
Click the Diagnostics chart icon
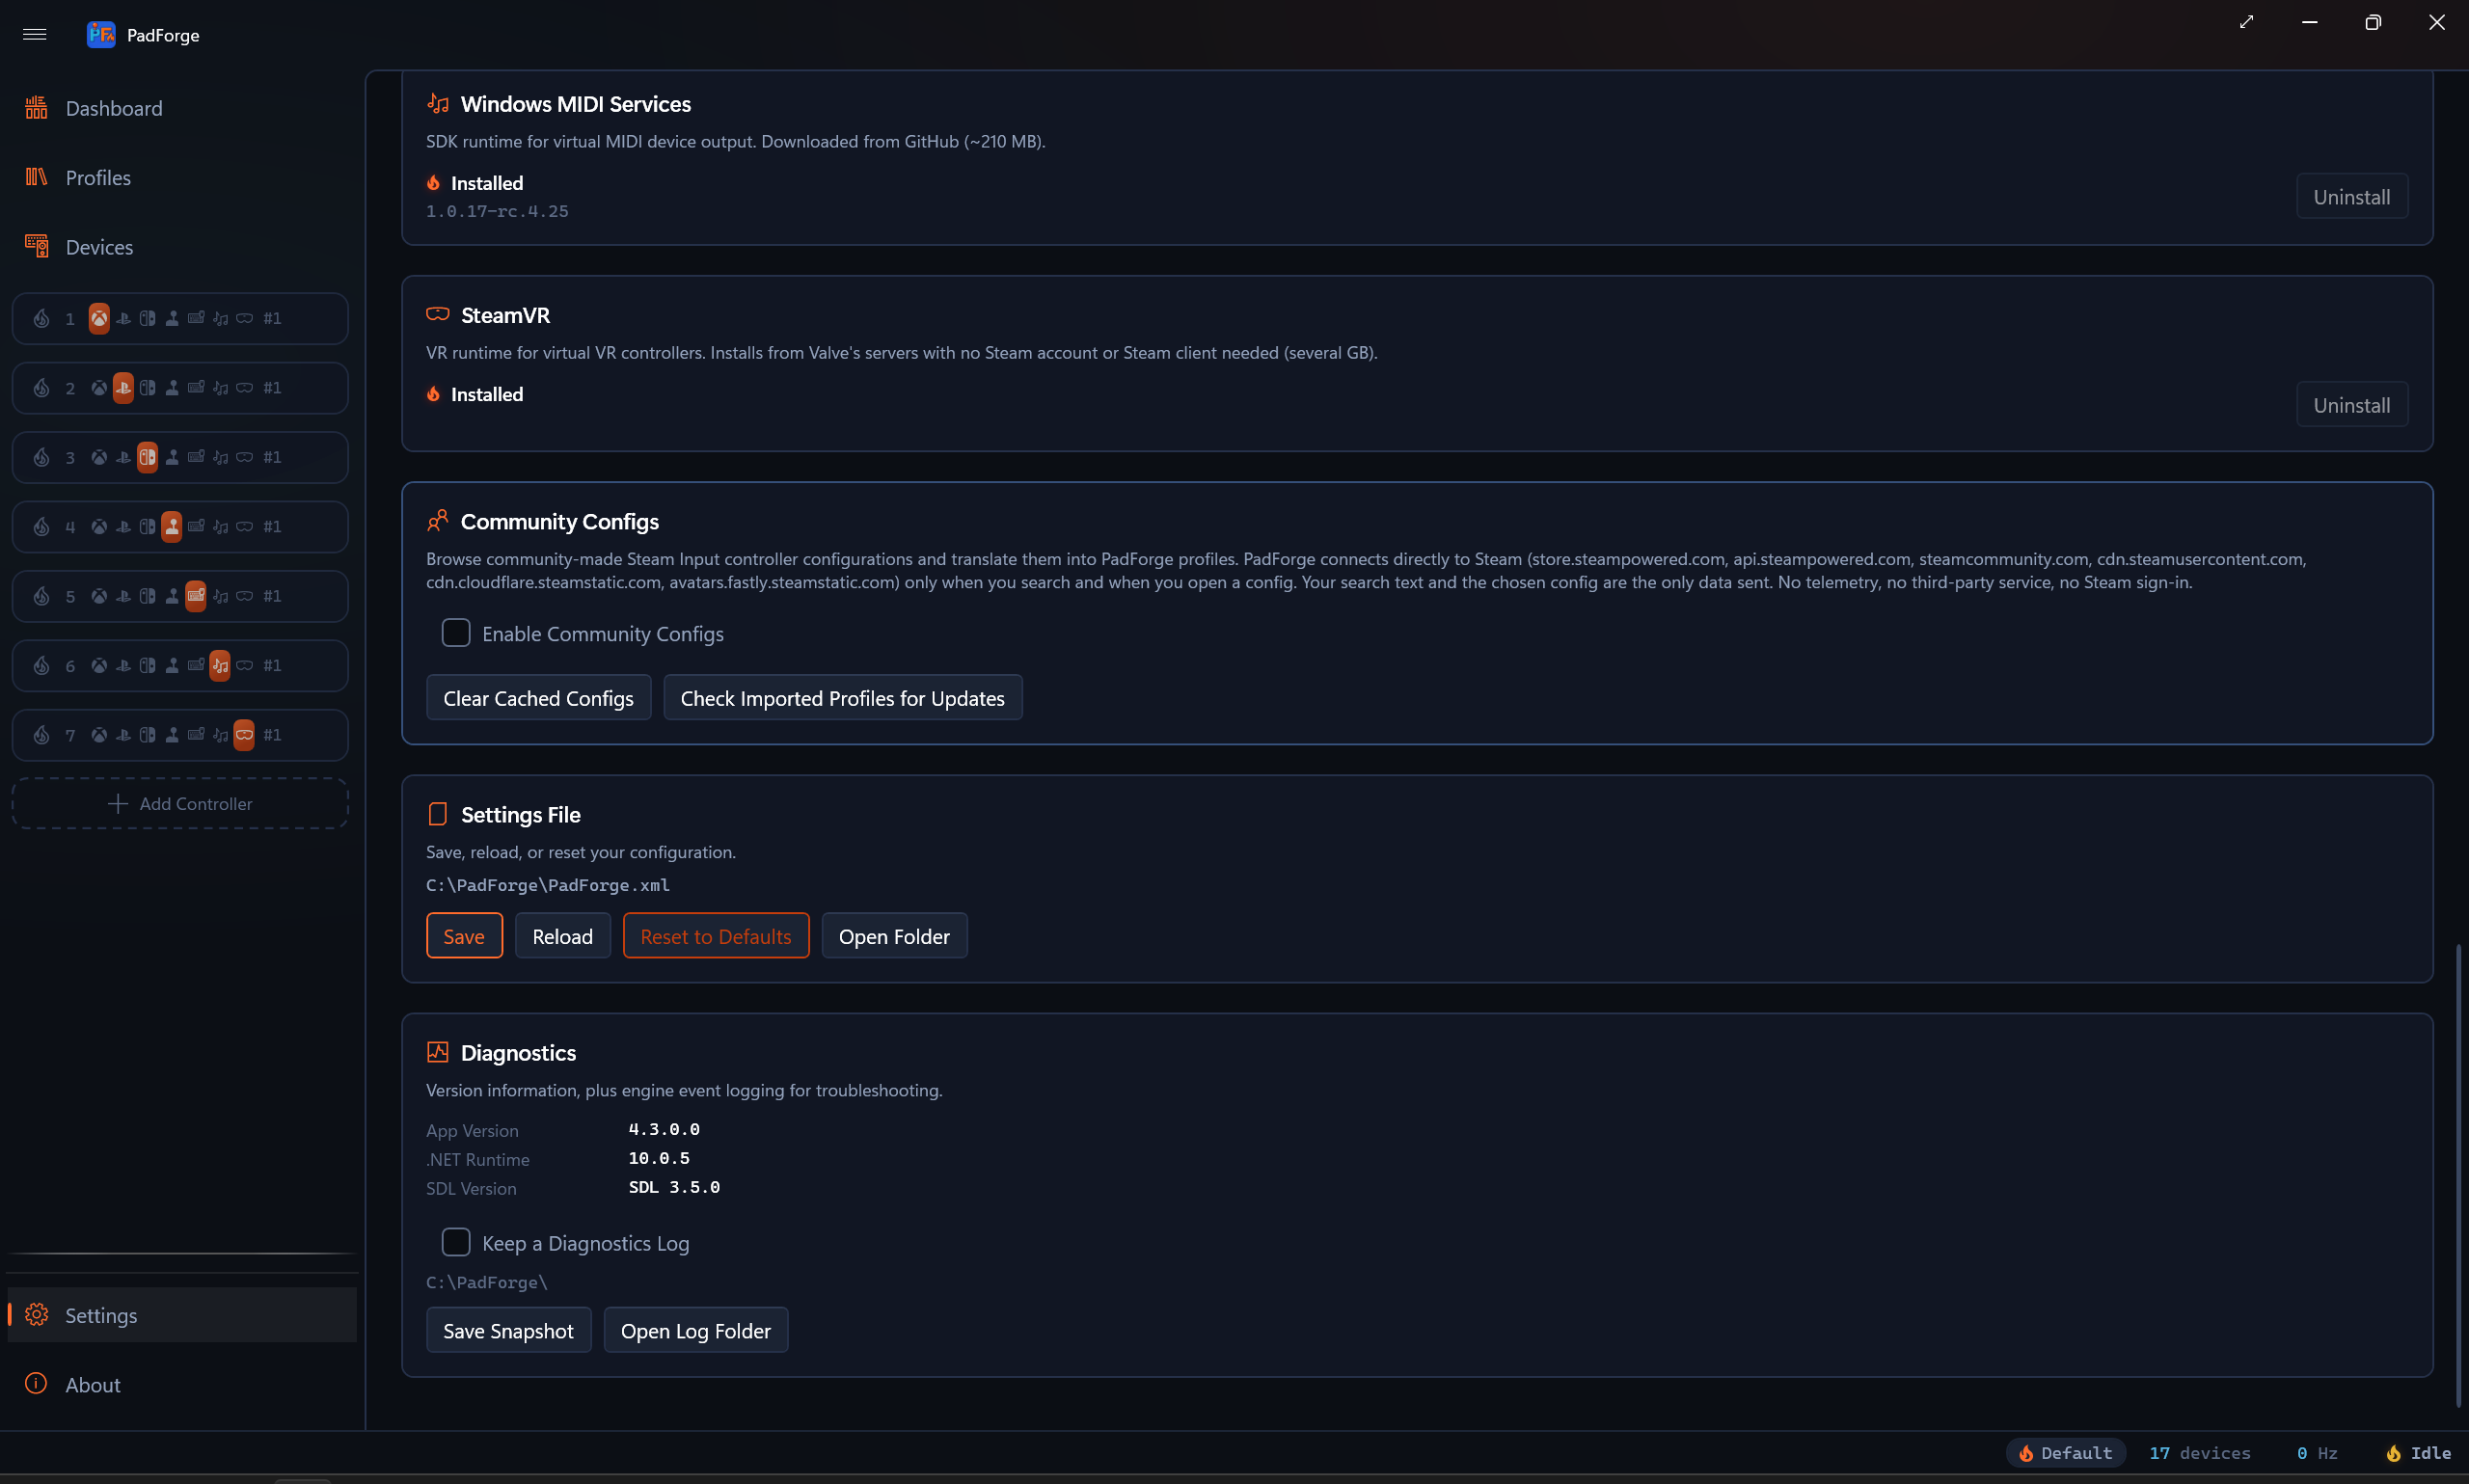click(x=437, y=1052)
